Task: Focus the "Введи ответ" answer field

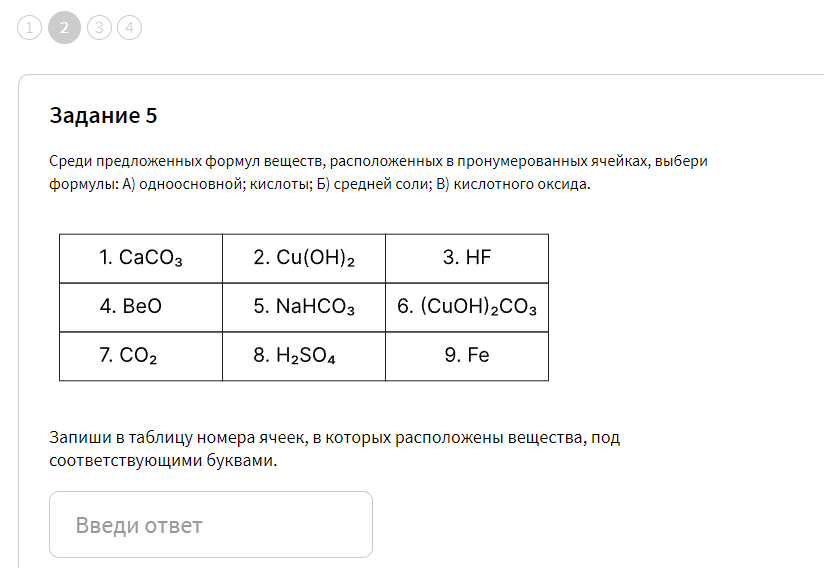Action: pos(211,524)
